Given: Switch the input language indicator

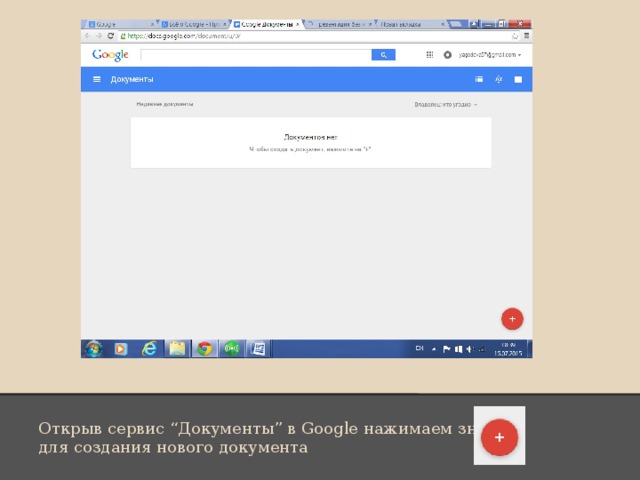Looking at the screenshot, I should coord(419,349).
